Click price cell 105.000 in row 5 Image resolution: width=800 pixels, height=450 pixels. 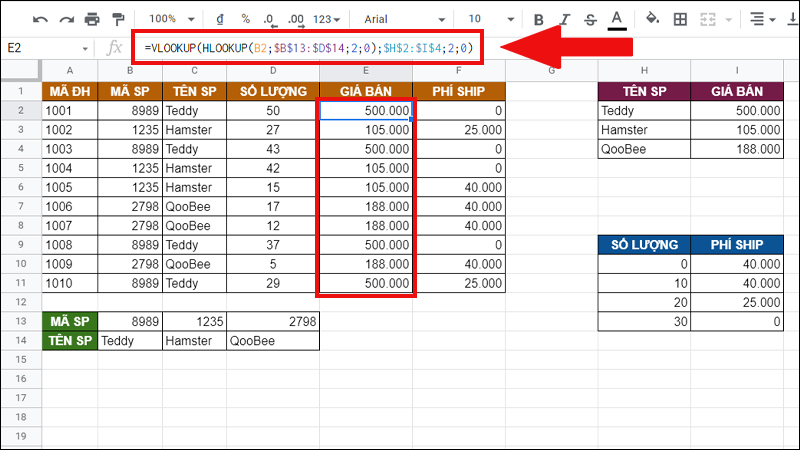click(x=366, y=168)
